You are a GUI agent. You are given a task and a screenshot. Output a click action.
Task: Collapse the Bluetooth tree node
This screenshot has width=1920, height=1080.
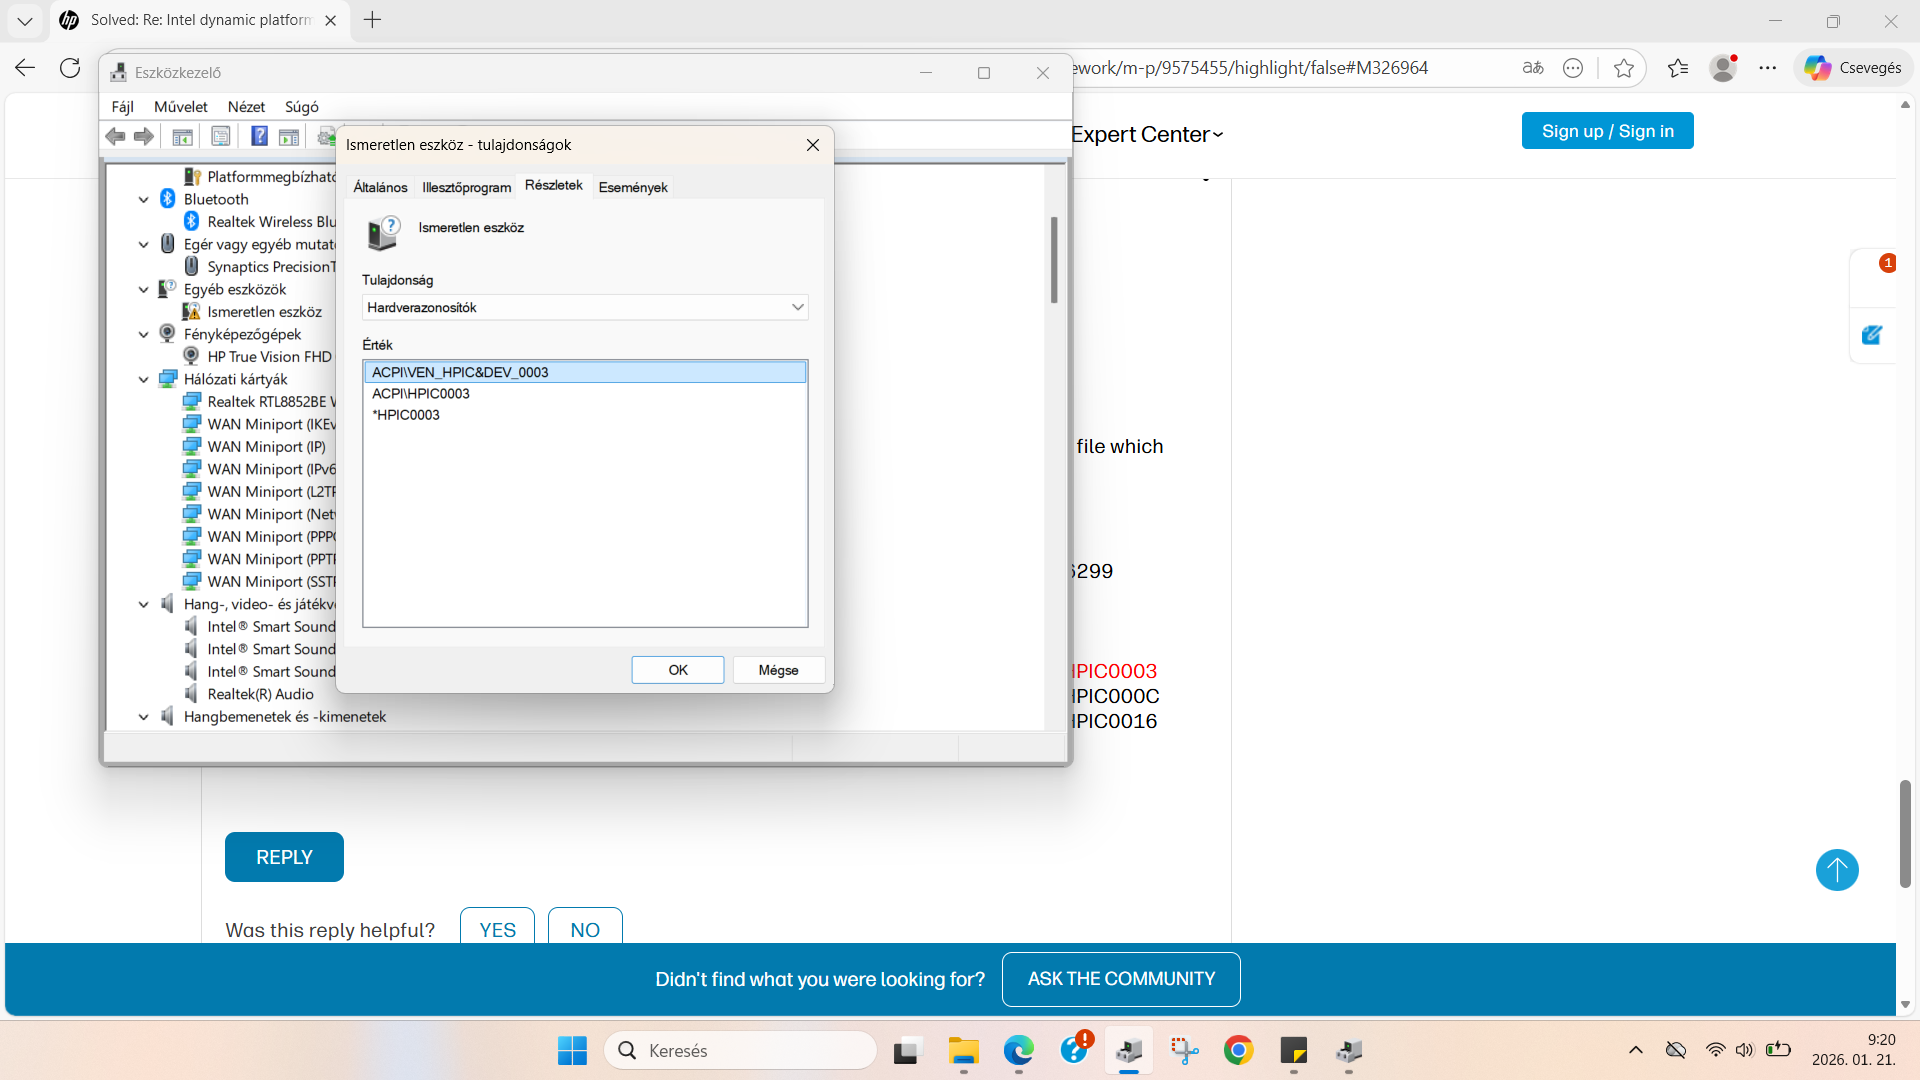[144, 200]
